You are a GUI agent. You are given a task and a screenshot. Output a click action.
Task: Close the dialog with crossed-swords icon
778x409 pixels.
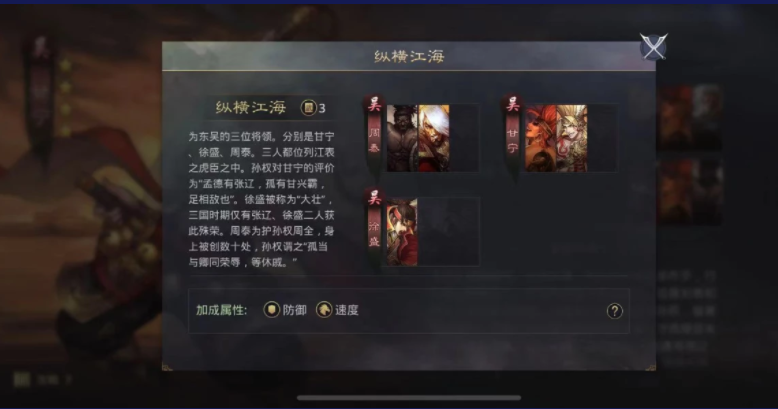pos(653,47)
